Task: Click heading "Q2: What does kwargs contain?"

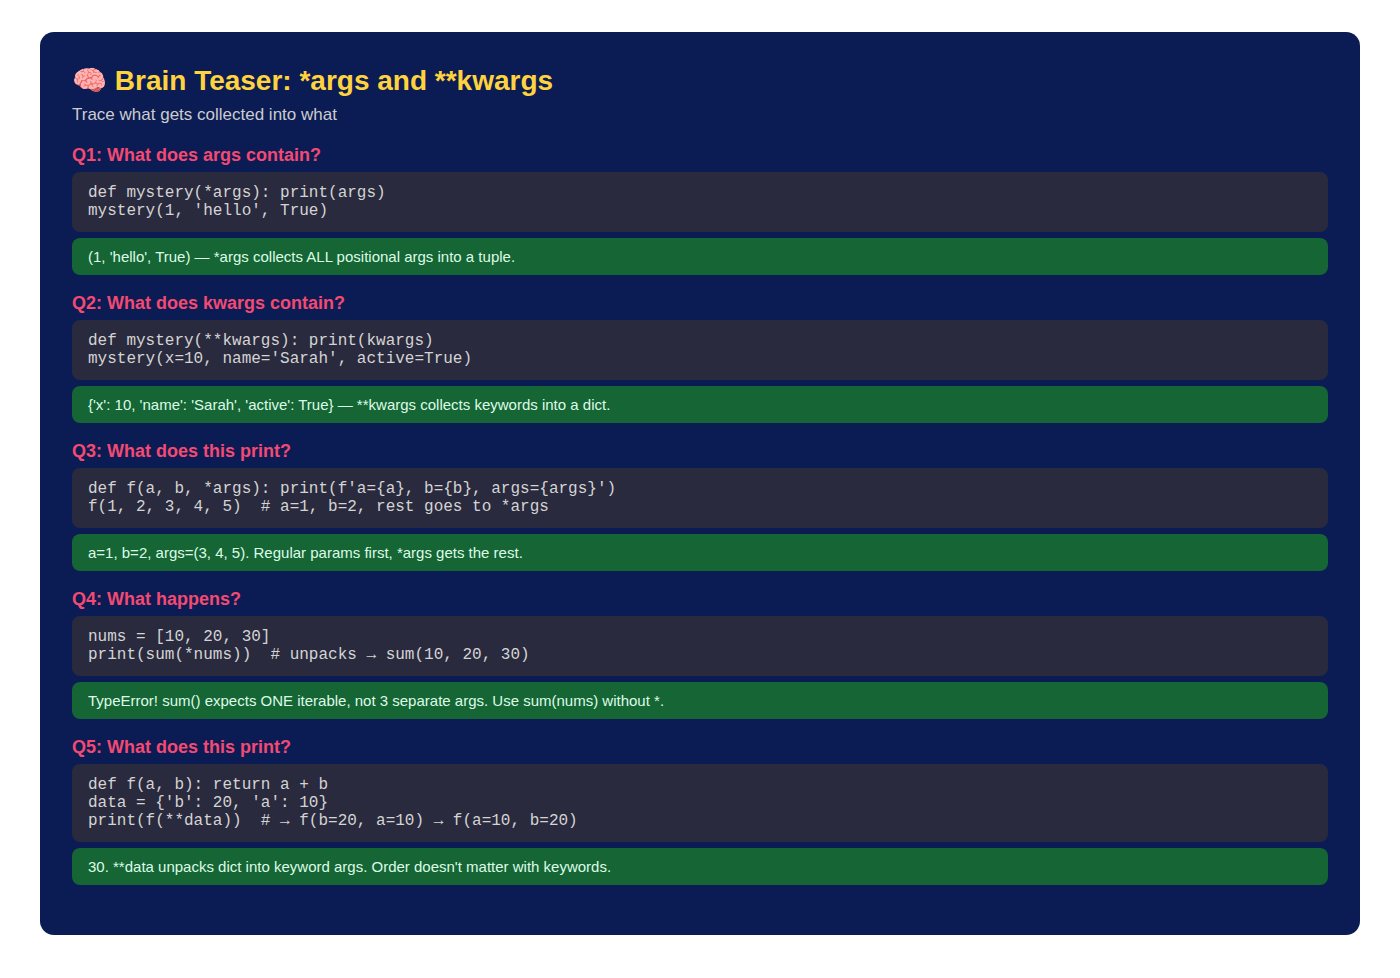Action: pos(208,303)
